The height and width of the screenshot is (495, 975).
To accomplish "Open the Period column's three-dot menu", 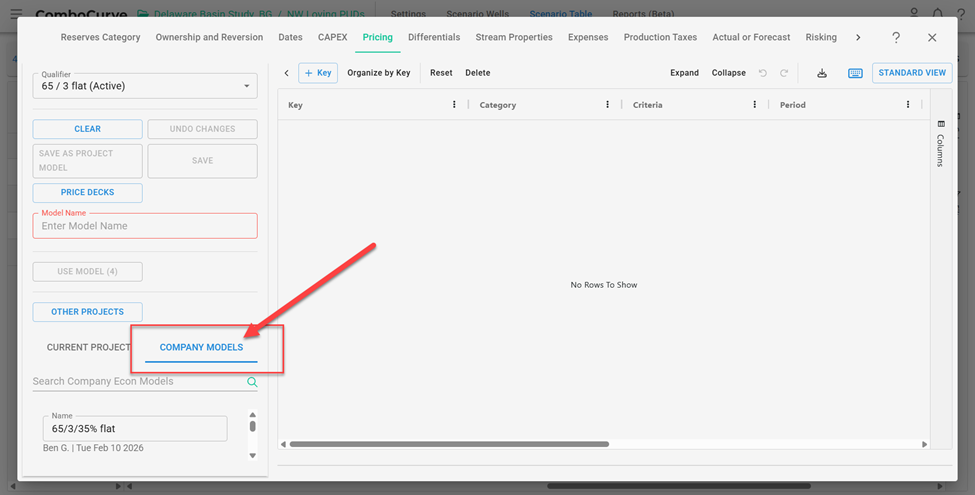I will click(908, 105).
